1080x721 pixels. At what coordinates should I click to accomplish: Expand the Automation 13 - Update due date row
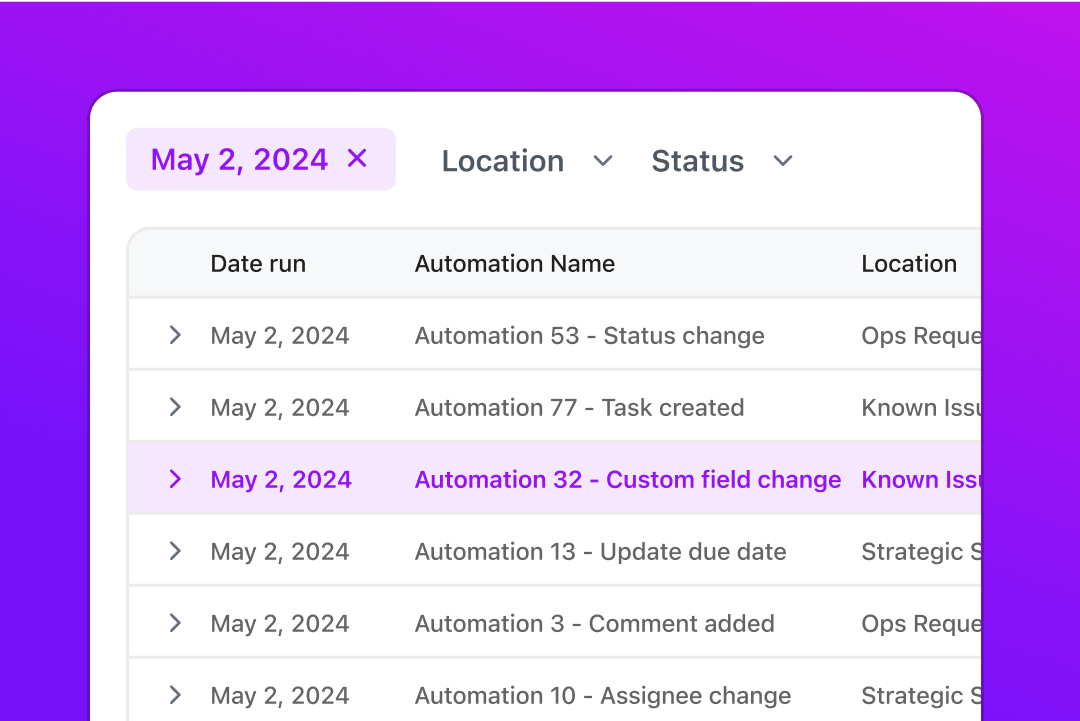click(176, 551)
